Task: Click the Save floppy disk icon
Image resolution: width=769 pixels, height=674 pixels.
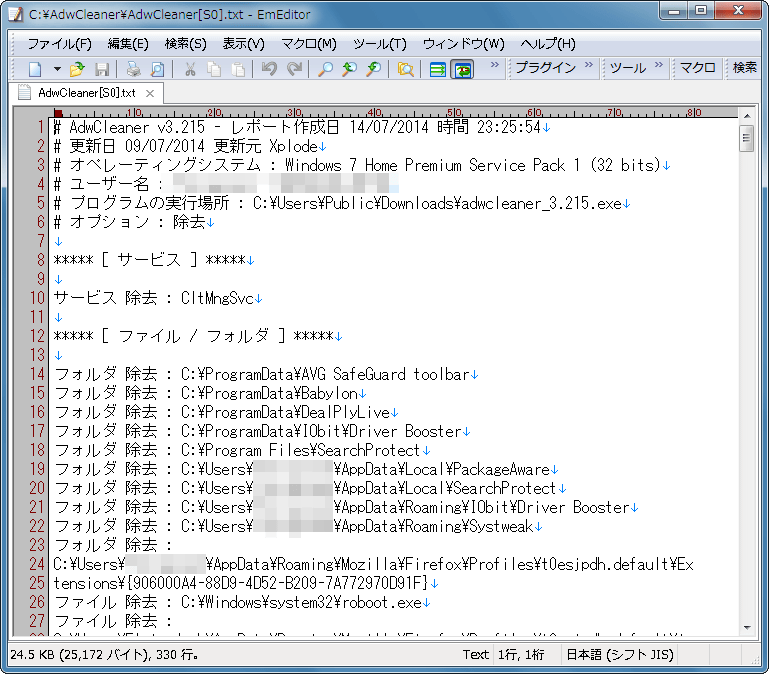Action: click(x=102, y=69)
